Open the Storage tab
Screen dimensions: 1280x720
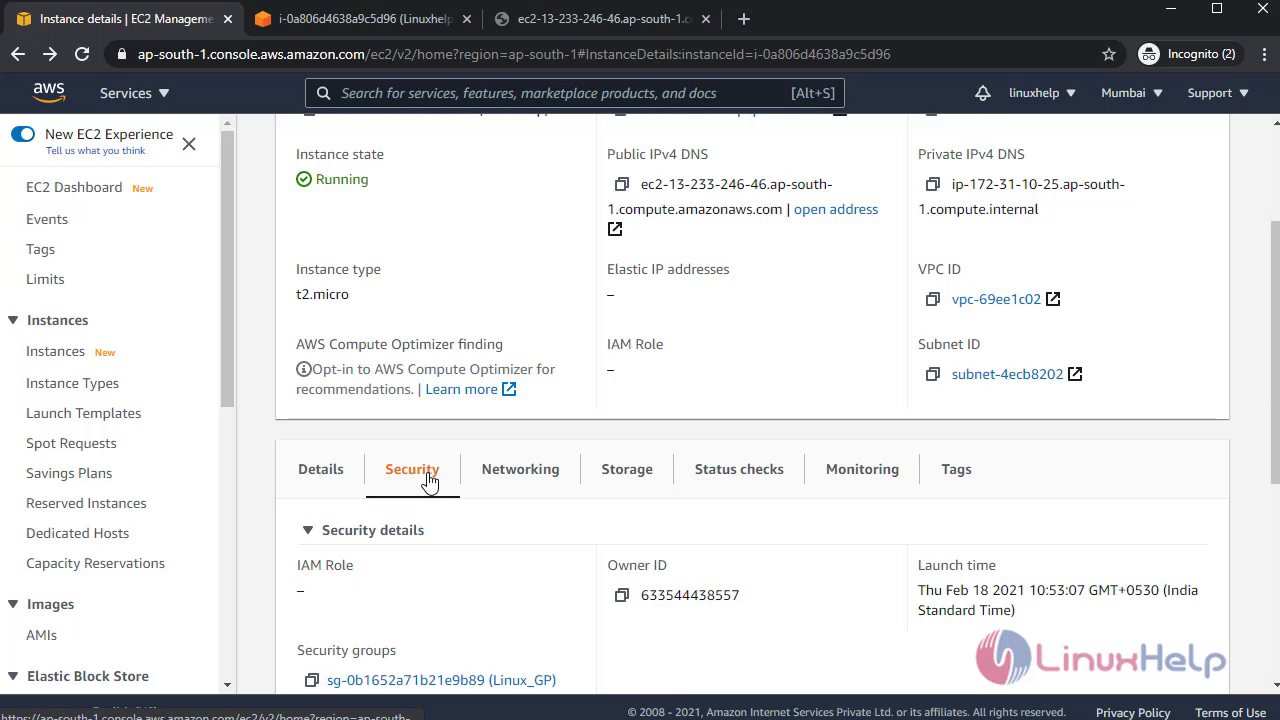pyautogui.click(x=627, y=469)
